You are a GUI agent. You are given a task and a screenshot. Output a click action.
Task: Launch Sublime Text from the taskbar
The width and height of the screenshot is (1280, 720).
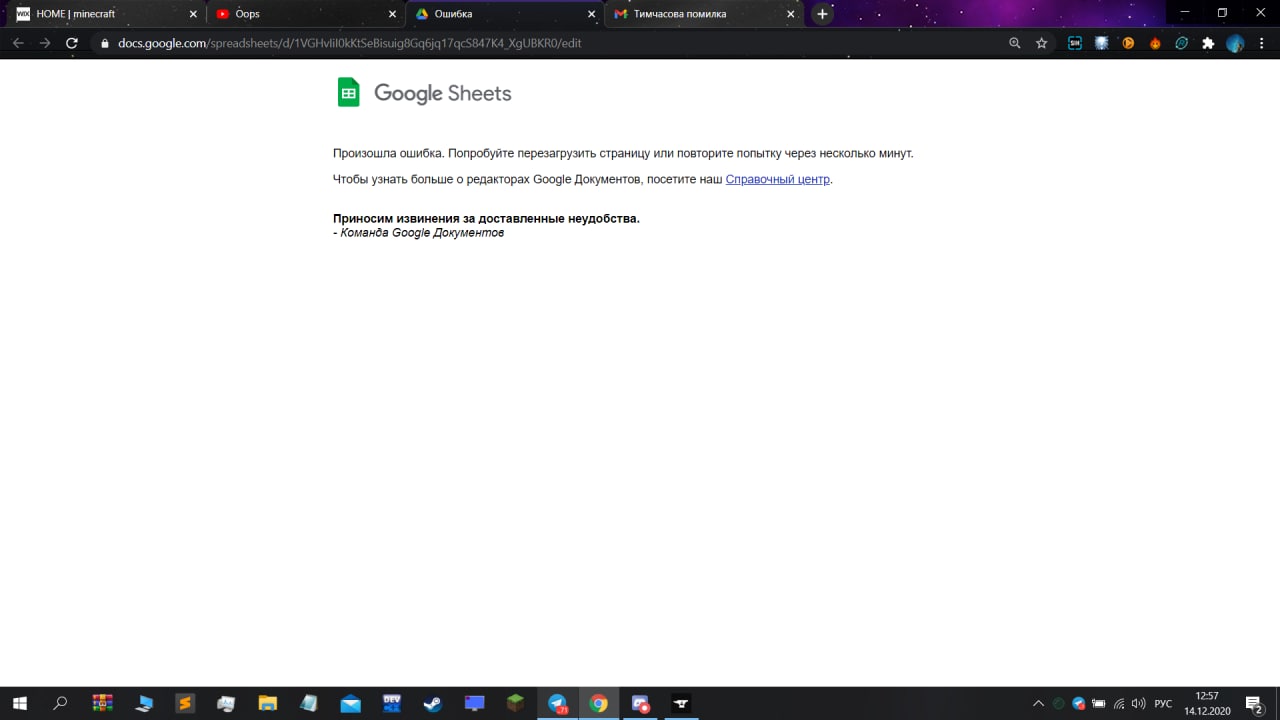185,703
